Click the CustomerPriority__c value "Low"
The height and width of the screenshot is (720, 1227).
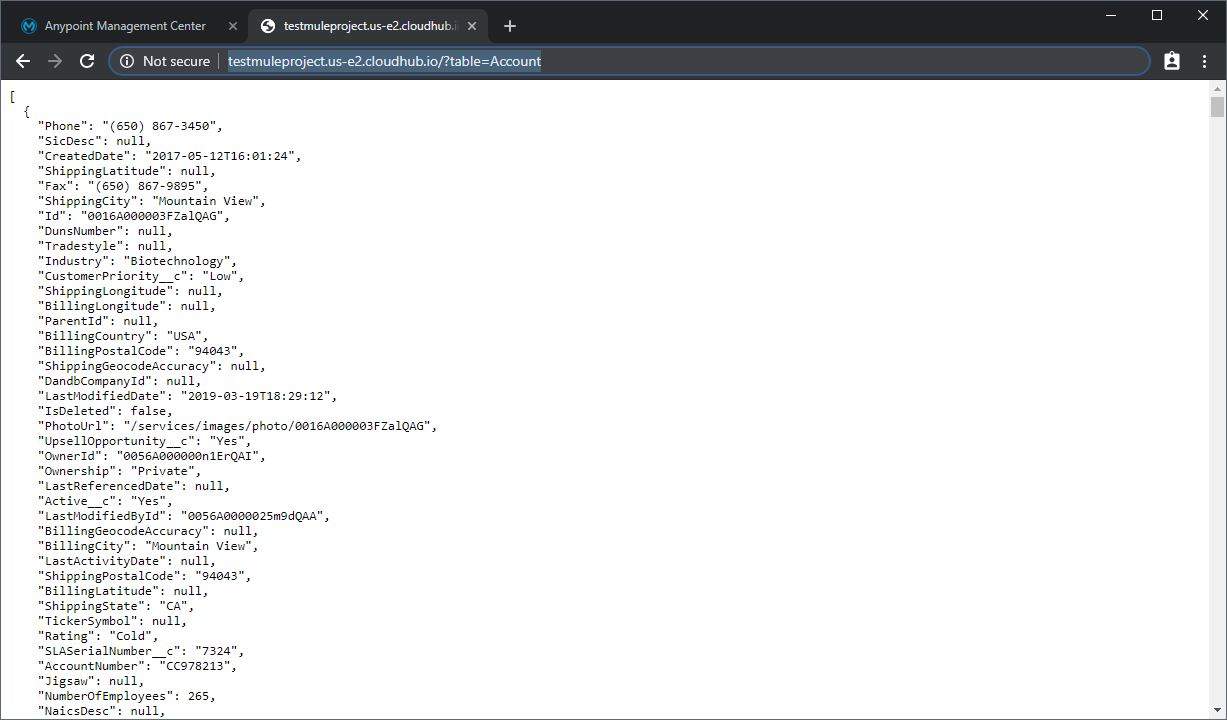(x=220, y=276)
